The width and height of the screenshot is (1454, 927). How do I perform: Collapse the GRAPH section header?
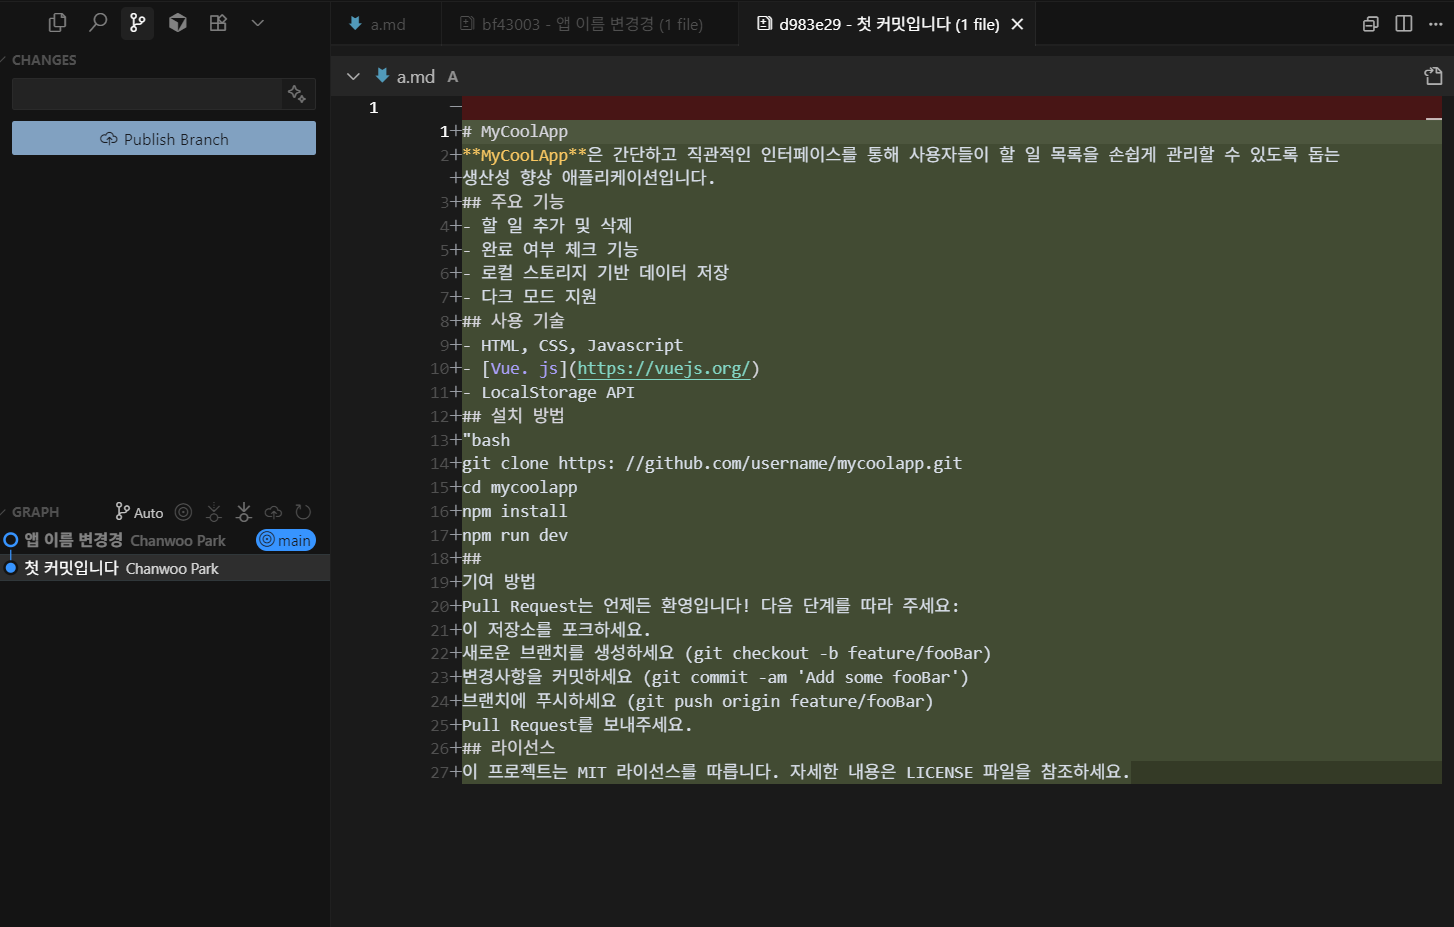click(35, 512)
